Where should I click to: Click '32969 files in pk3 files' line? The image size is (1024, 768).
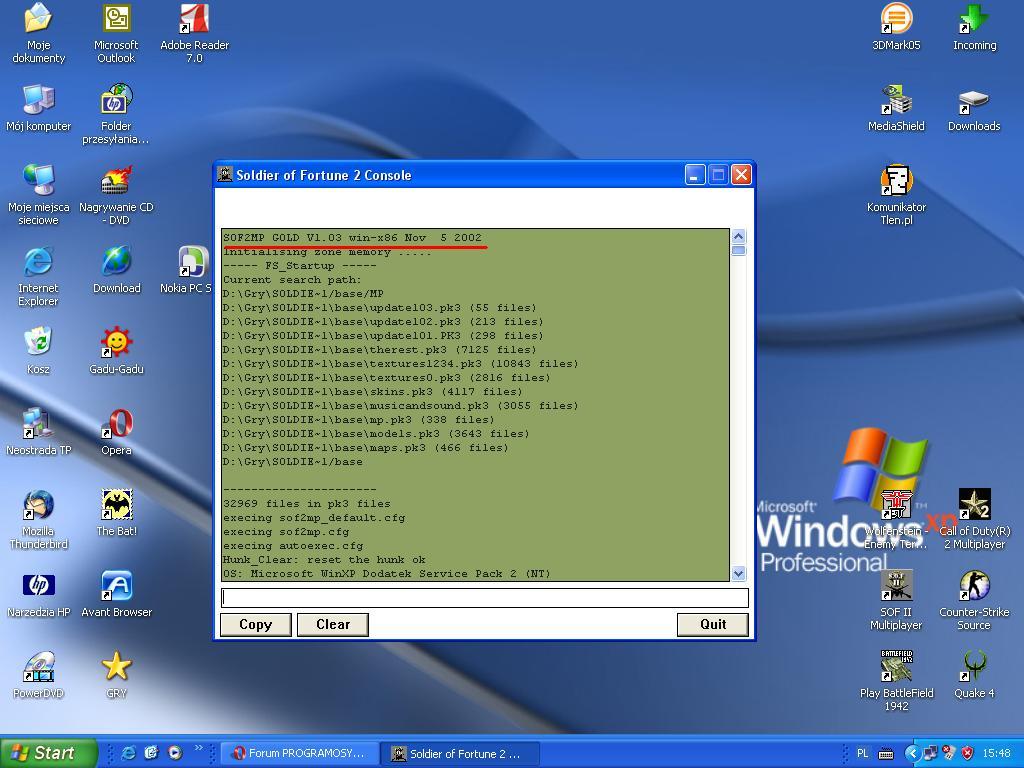(x=306, y=504)
